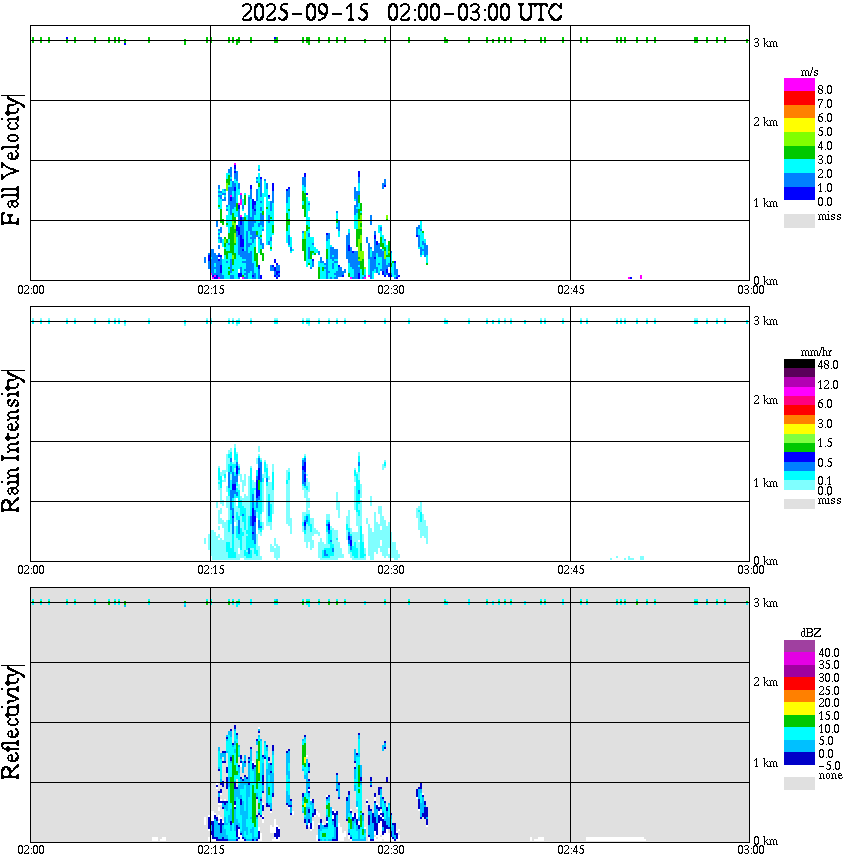Select the light green 1.5 mm/hr legend swatch

(799, 438)
